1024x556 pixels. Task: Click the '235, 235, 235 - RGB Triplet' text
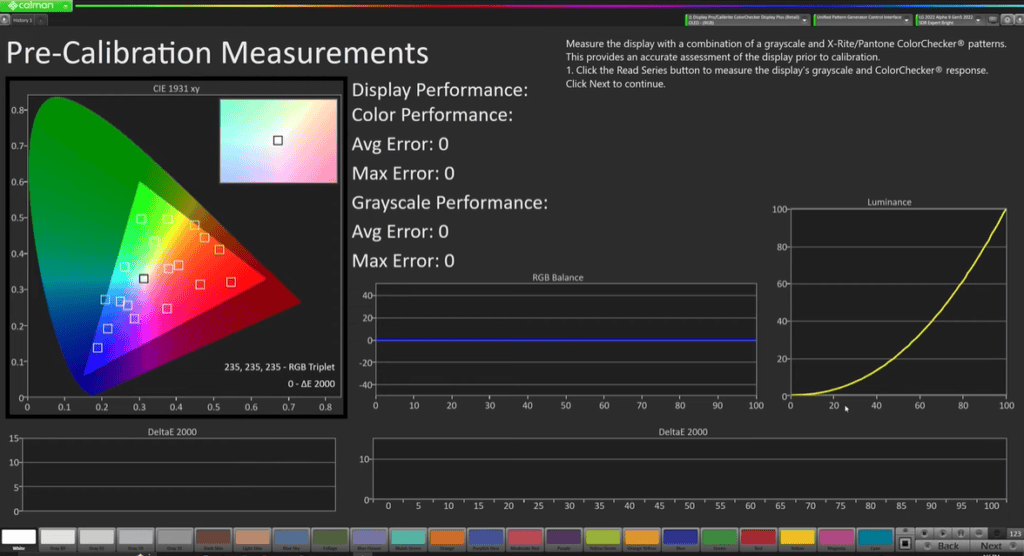279,367
